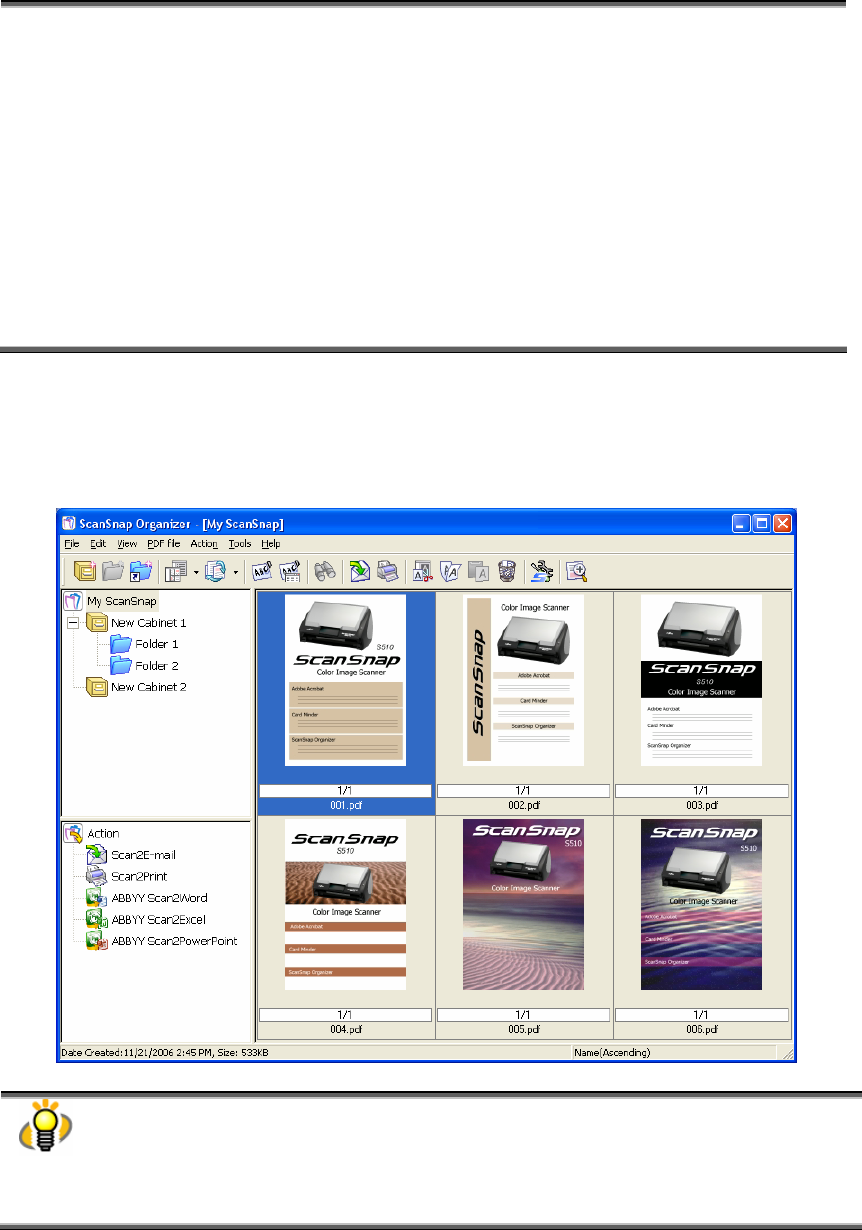The width and height of the screenshot is (862, 1230).
Task: Open the view mode dropdown arrow
Action: tap(196, 573)
